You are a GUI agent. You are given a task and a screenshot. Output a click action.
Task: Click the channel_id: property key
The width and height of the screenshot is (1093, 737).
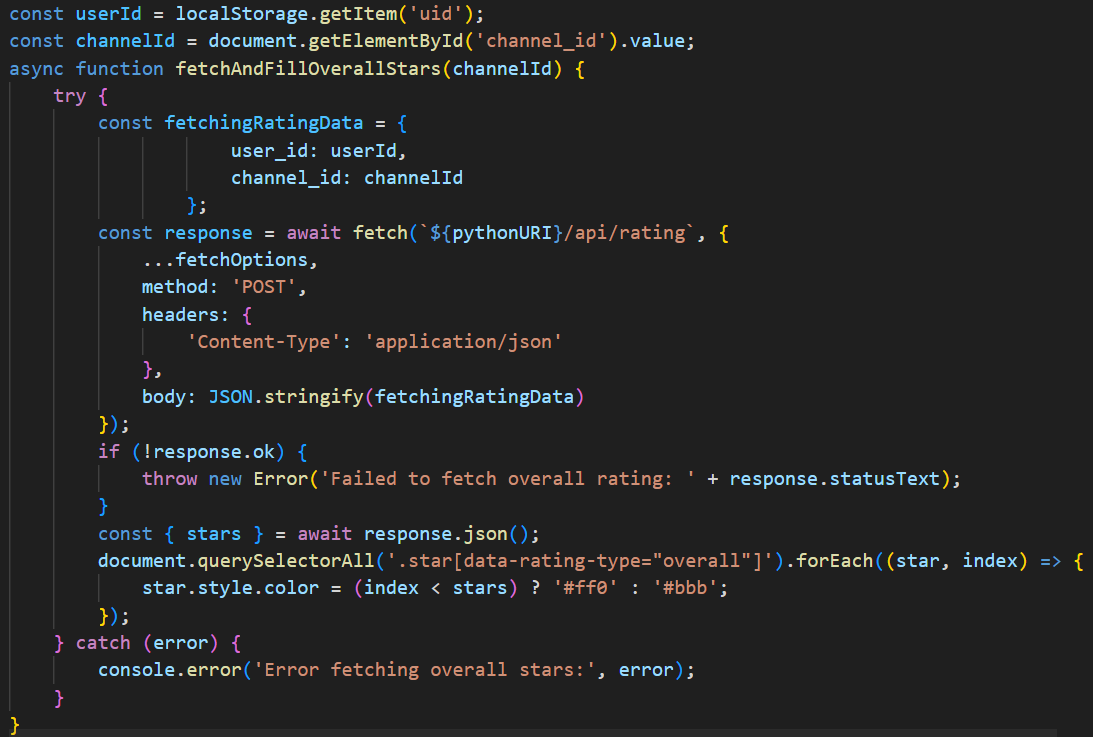tap(291, 178)
